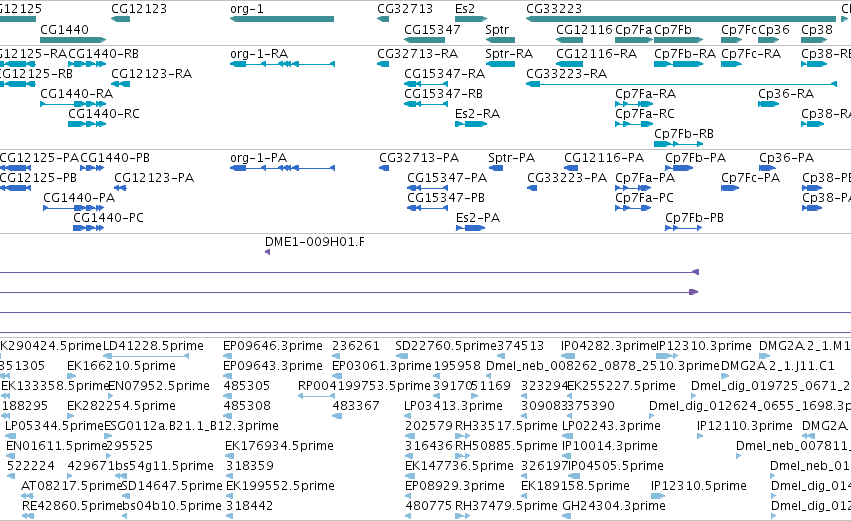
Task: Click the CG1440-RA transcript
Action: tap(77, 93)
